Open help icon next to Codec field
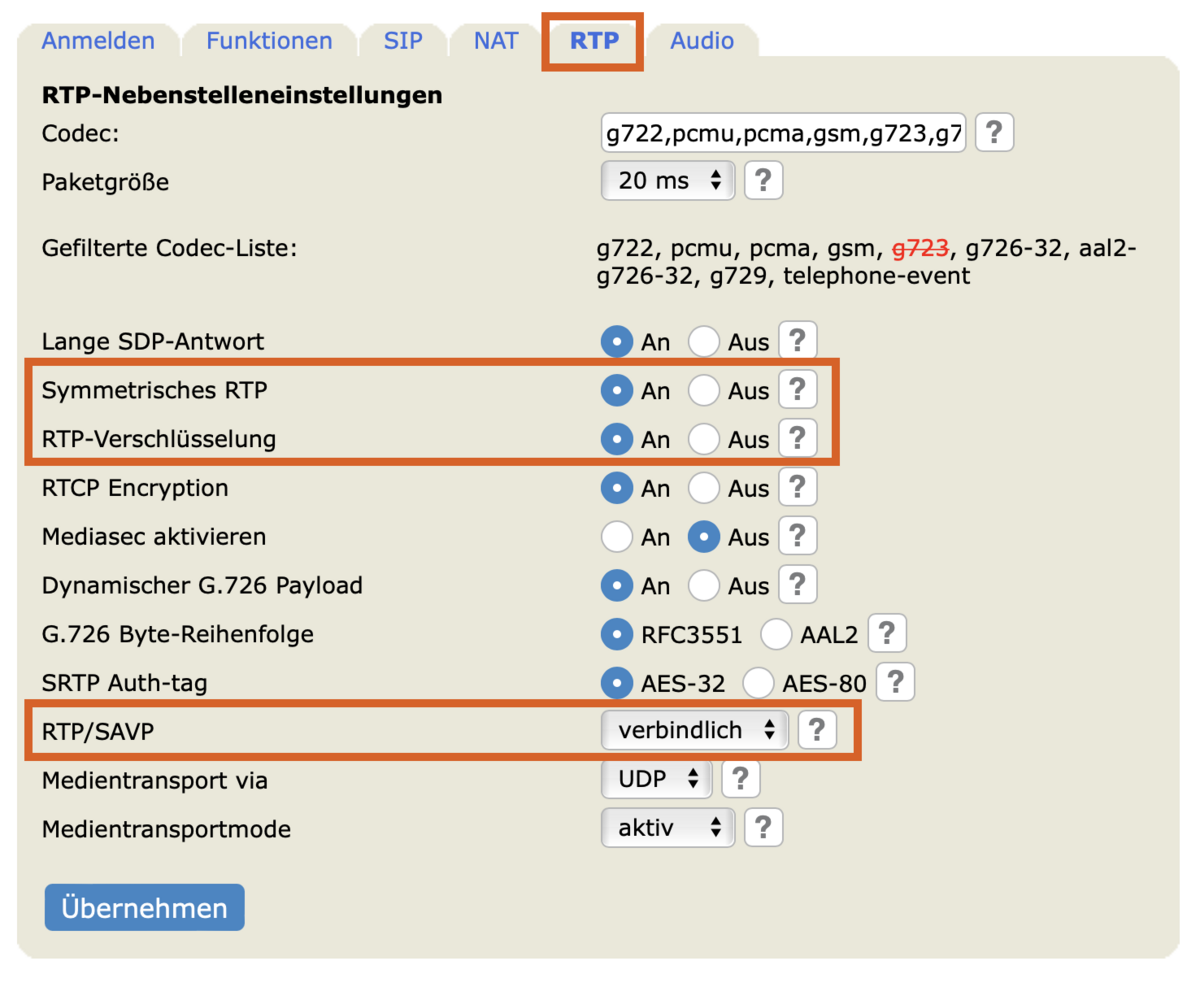Viewport: 1200px width, 987px height. 994,132
